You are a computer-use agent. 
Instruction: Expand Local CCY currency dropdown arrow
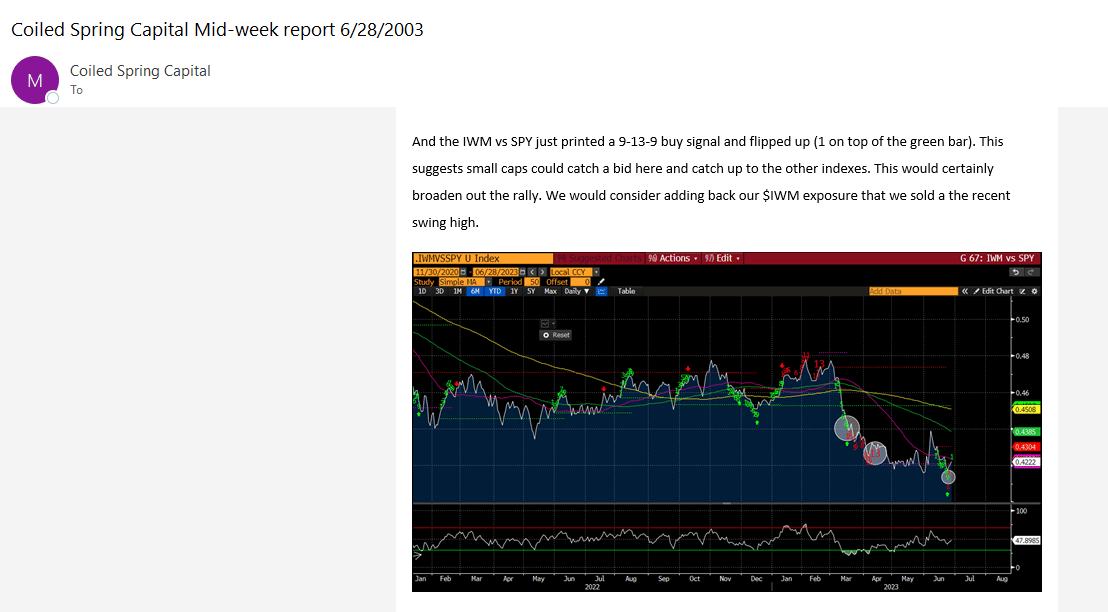596,272
